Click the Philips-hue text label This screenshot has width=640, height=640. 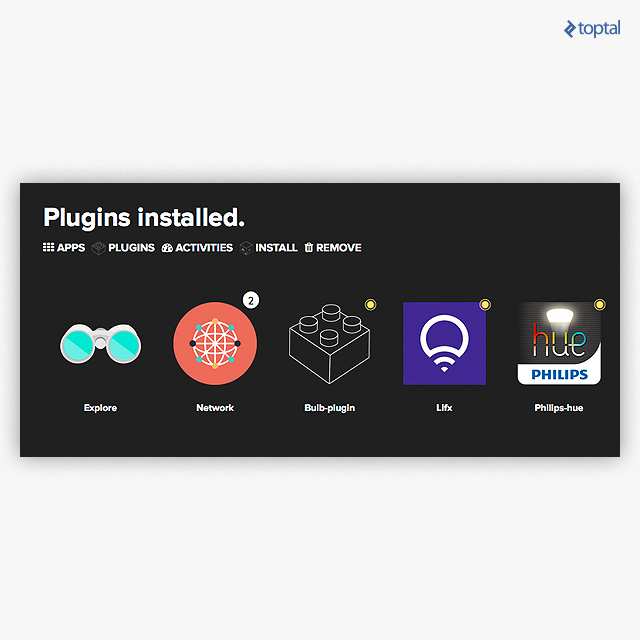pos(559,408)
